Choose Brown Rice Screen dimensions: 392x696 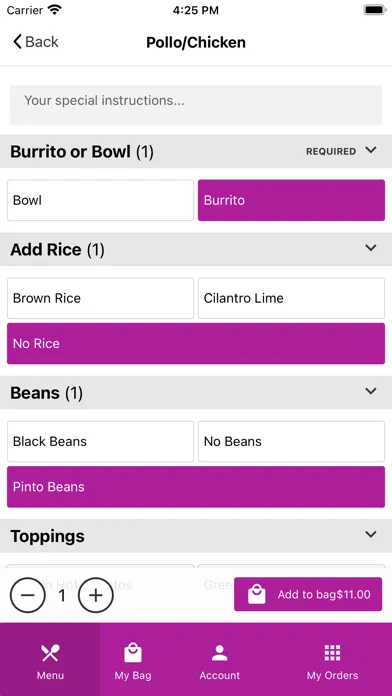tap(100, 298)
